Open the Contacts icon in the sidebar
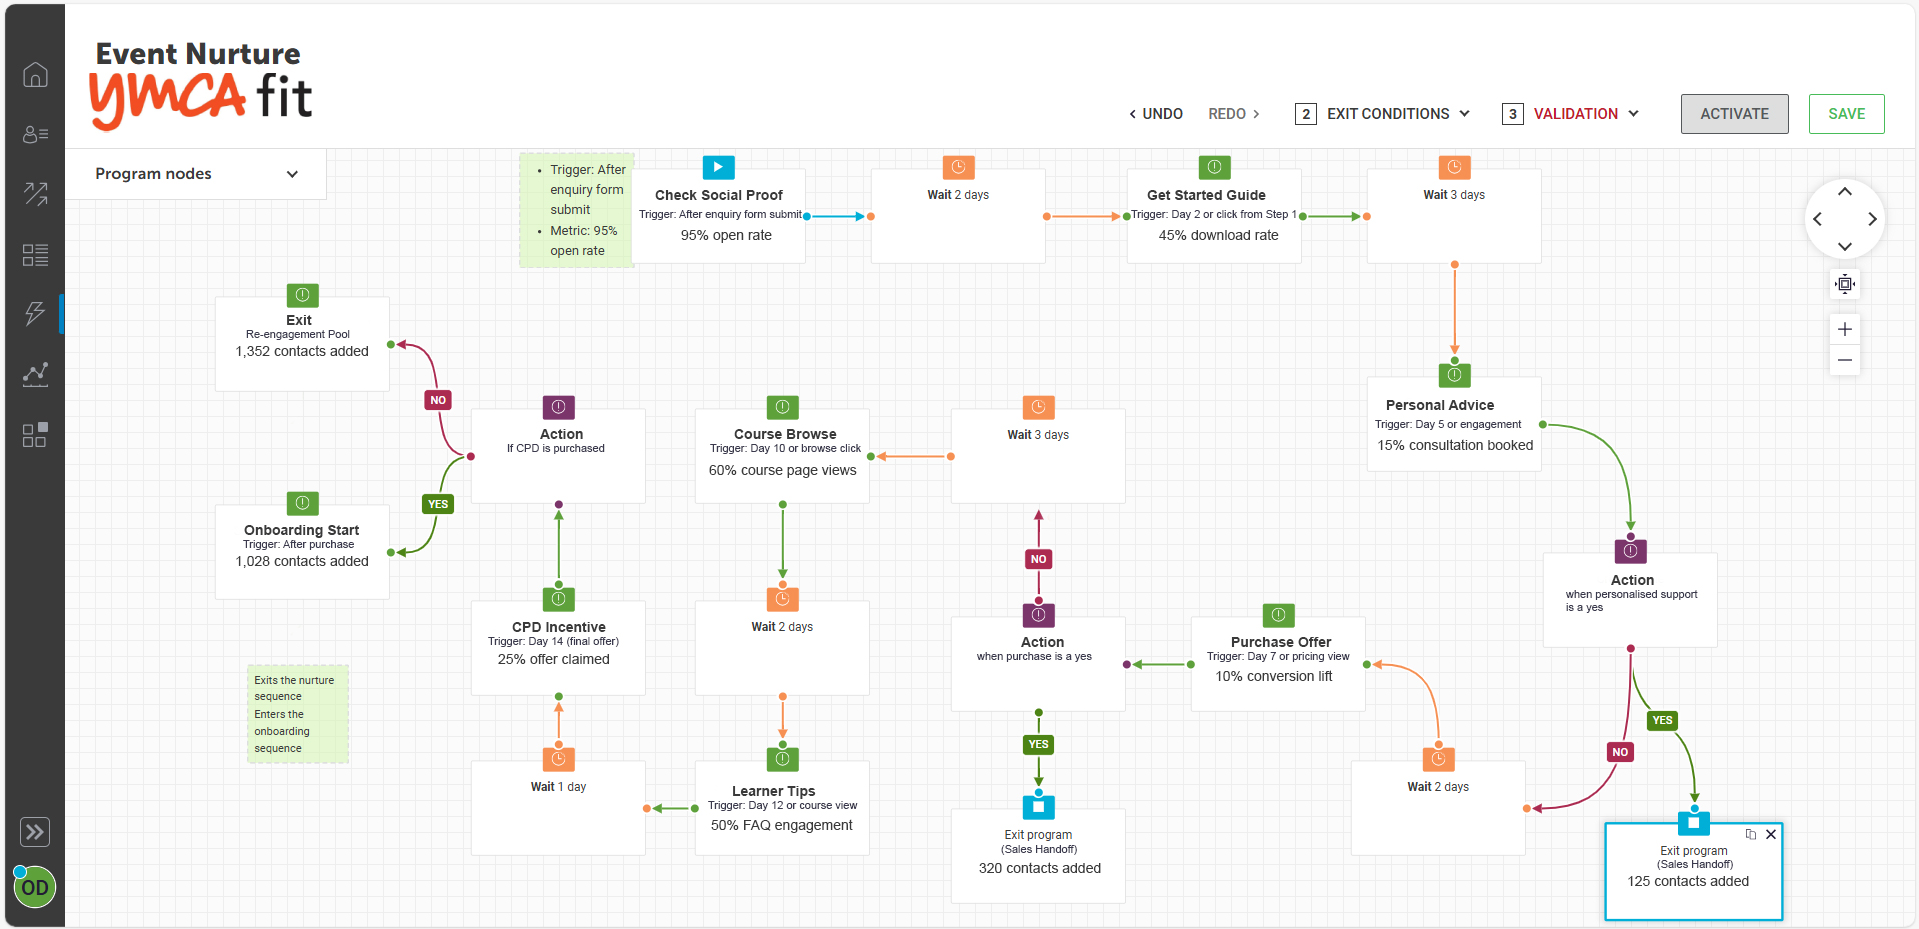 [x=35, y=134]
